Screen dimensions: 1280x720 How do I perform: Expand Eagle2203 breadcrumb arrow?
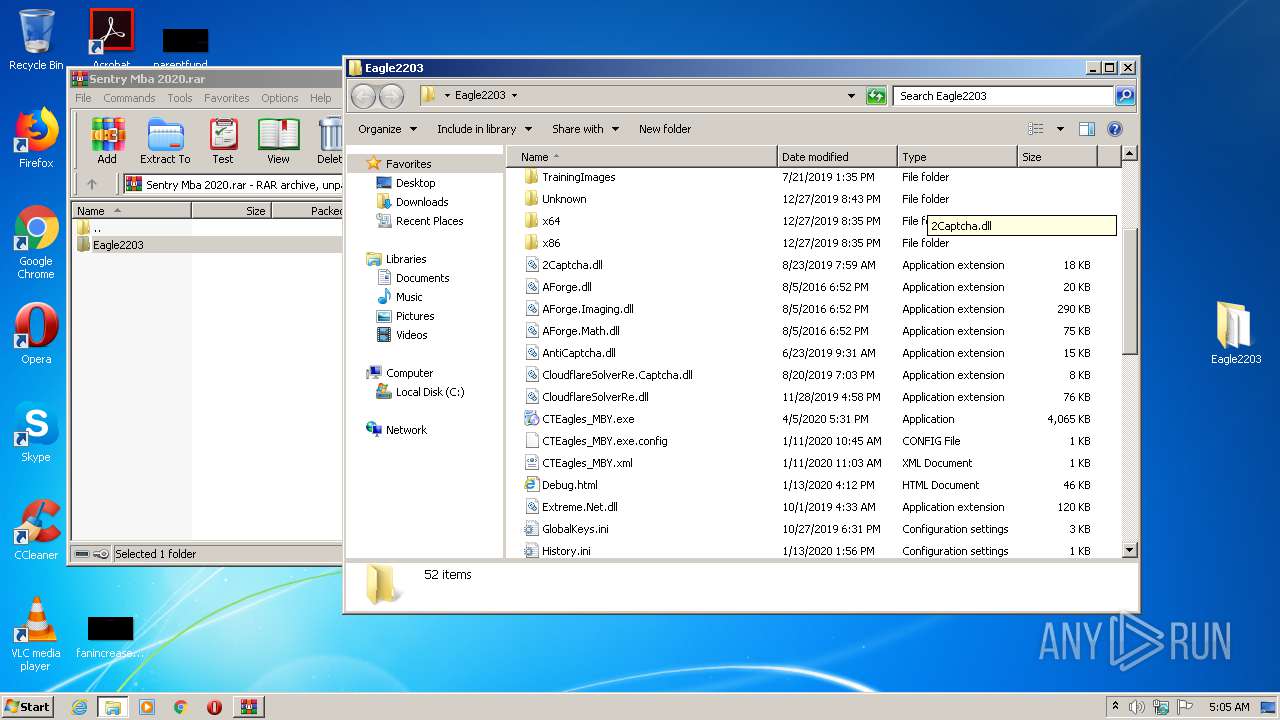(x=514, y=96)
